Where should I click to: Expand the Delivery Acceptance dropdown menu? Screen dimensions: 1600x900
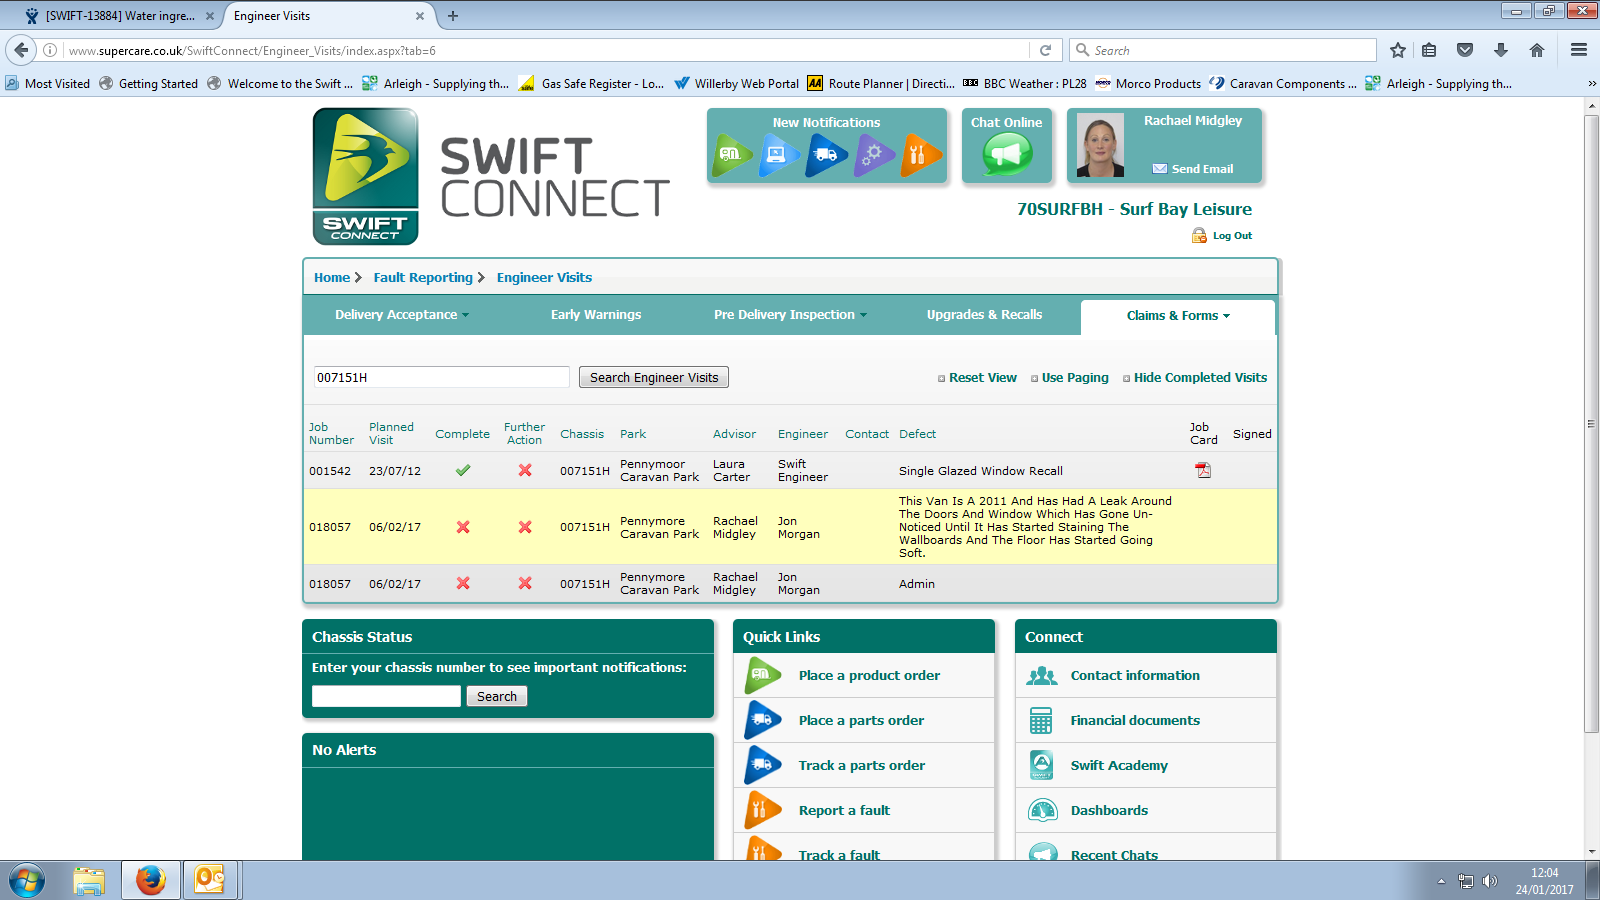(401, 315)
